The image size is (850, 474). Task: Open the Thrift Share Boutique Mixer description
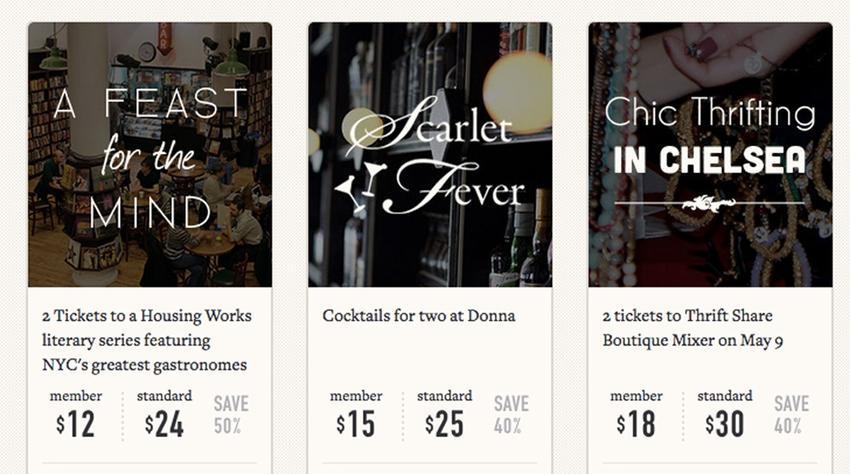click(x=692, y=328)
